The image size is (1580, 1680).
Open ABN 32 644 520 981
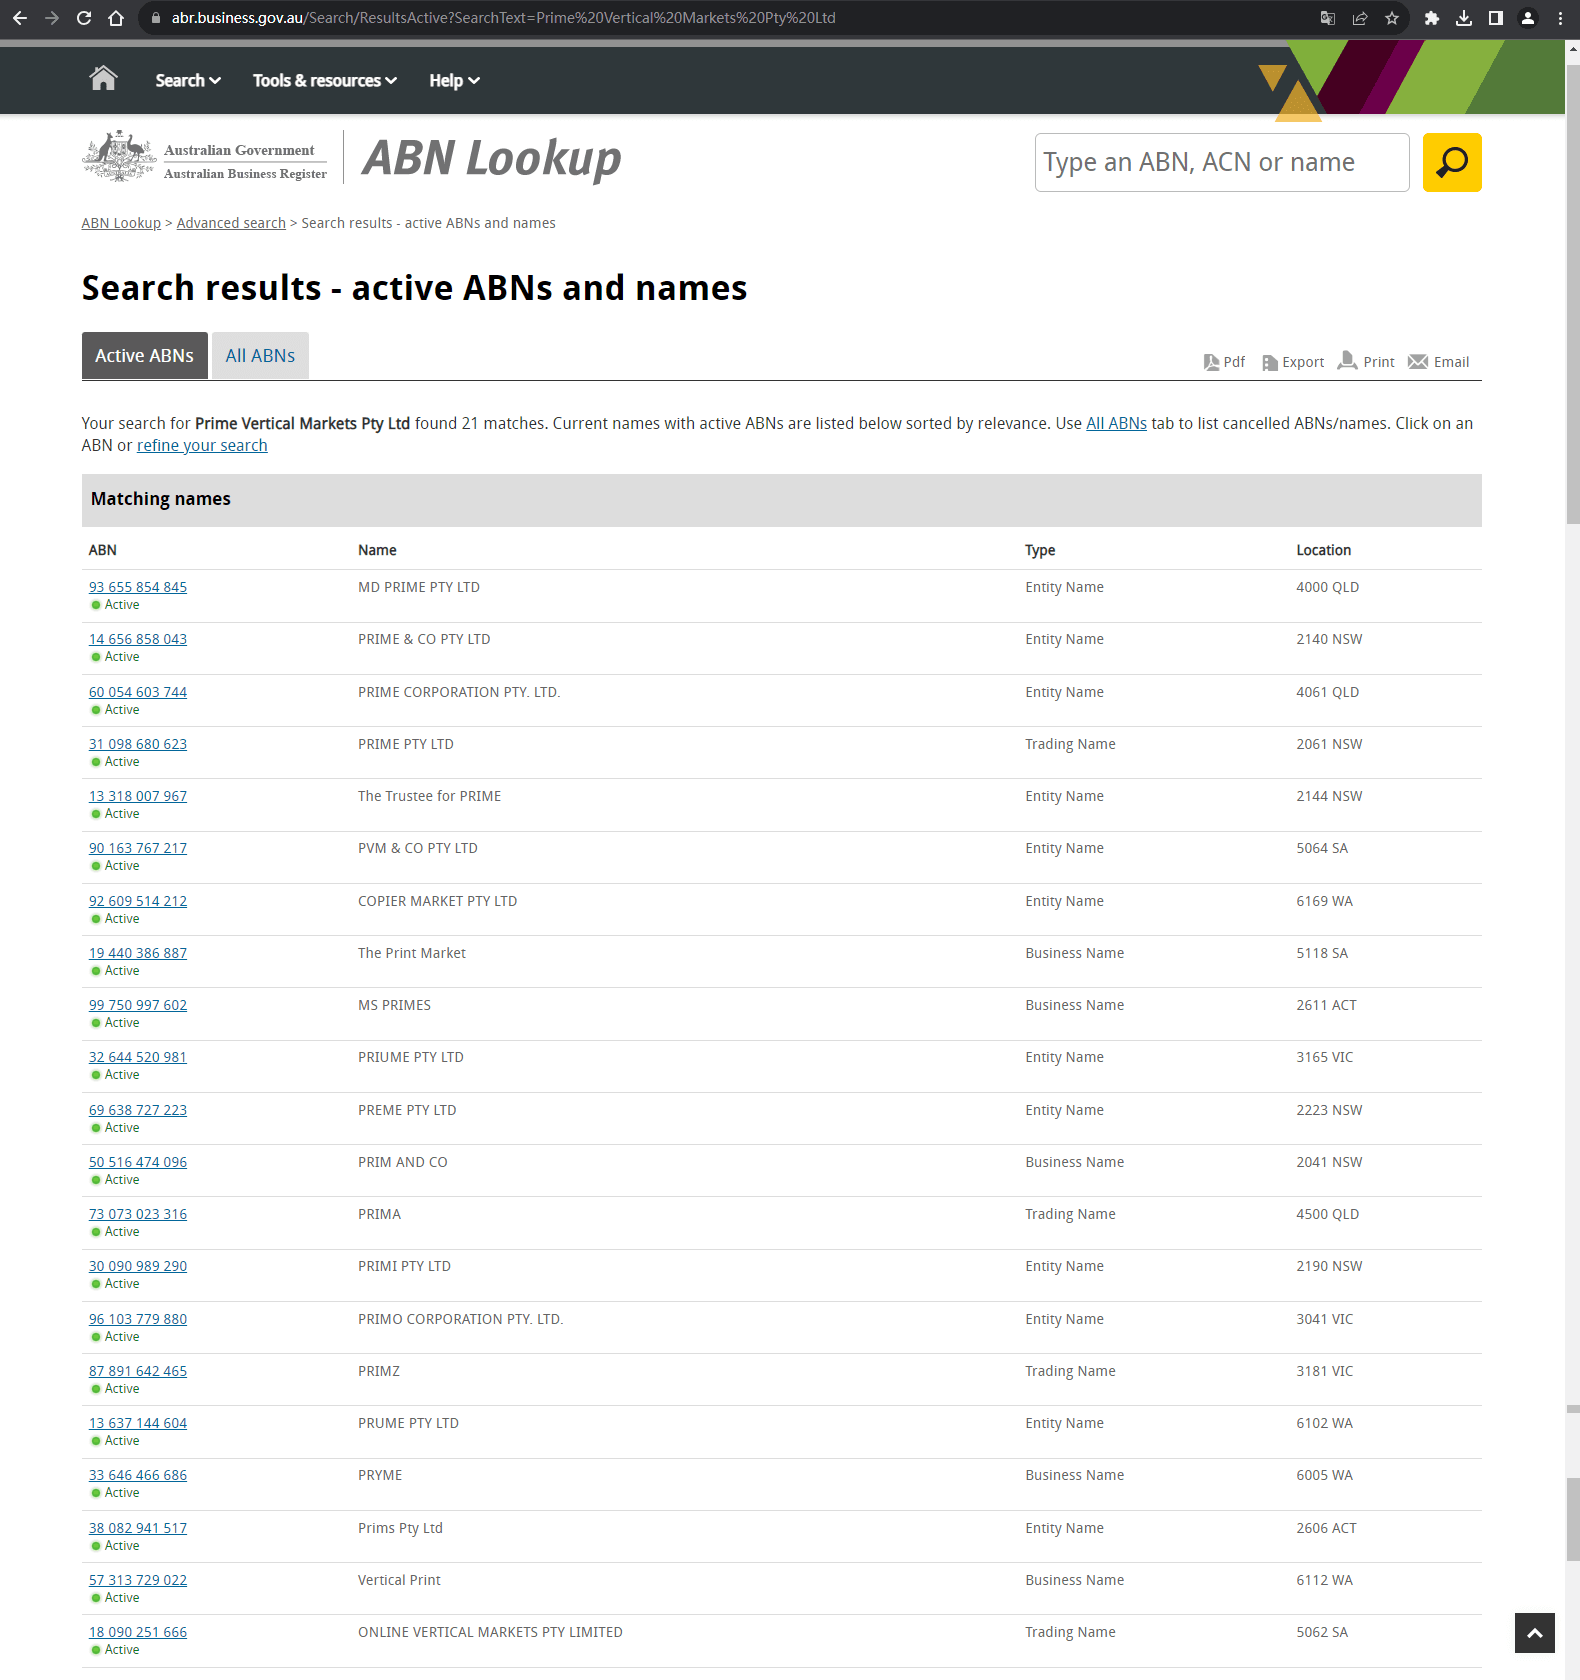(x=138, y=1057)
